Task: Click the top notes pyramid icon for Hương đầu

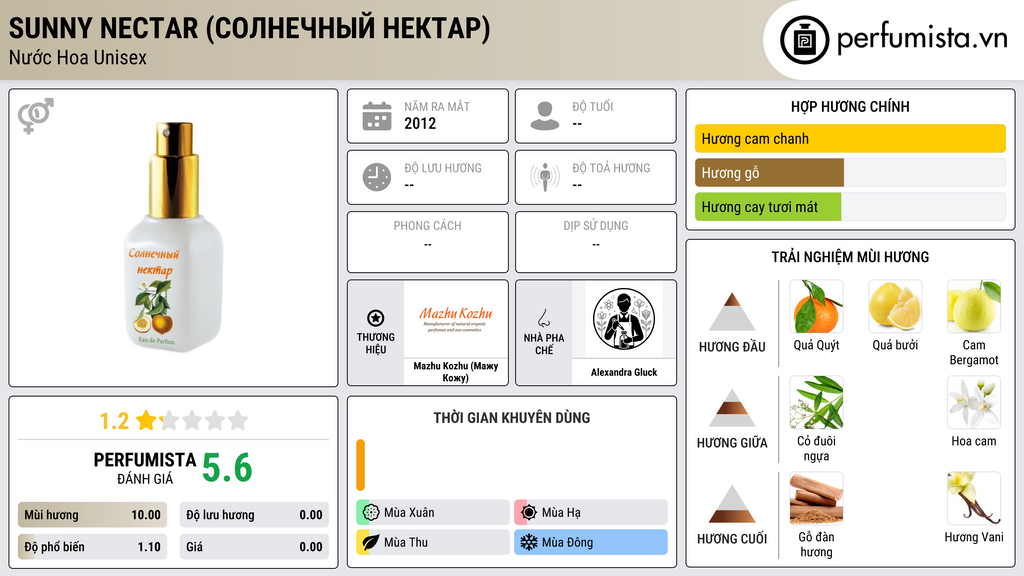Action: [732, 312]
